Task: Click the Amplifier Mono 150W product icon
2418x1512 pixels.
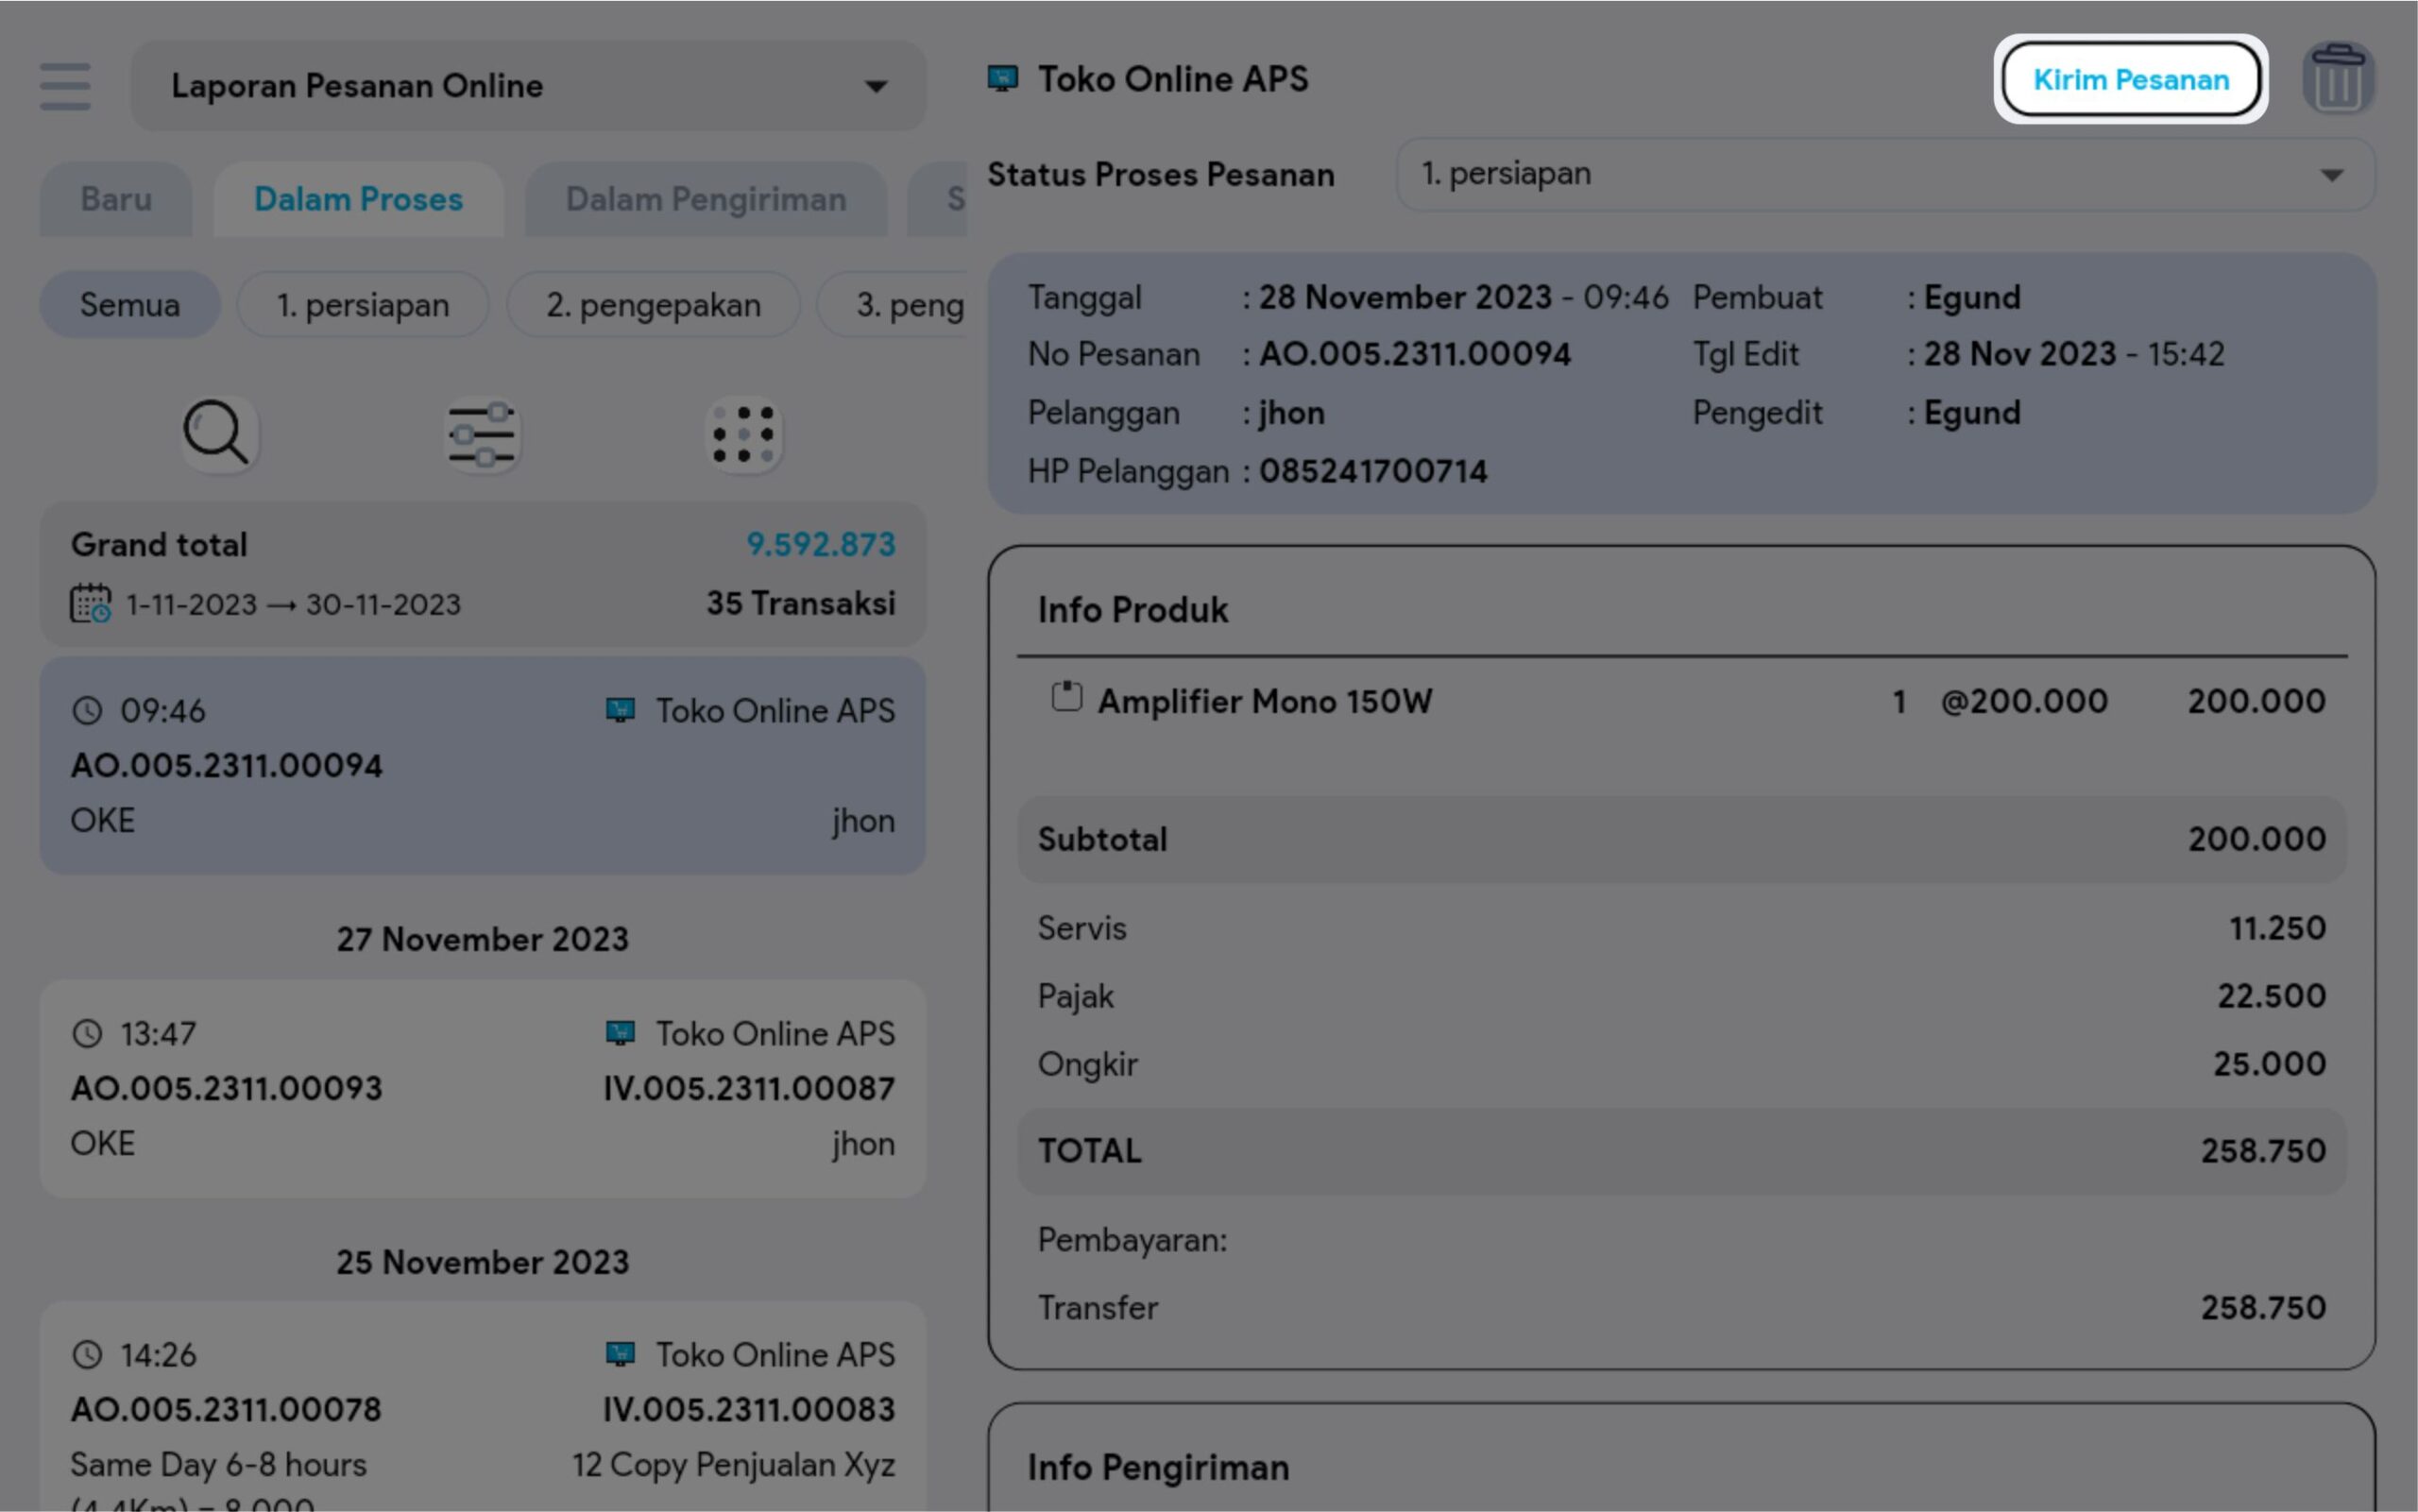Action: [1066, 697]
